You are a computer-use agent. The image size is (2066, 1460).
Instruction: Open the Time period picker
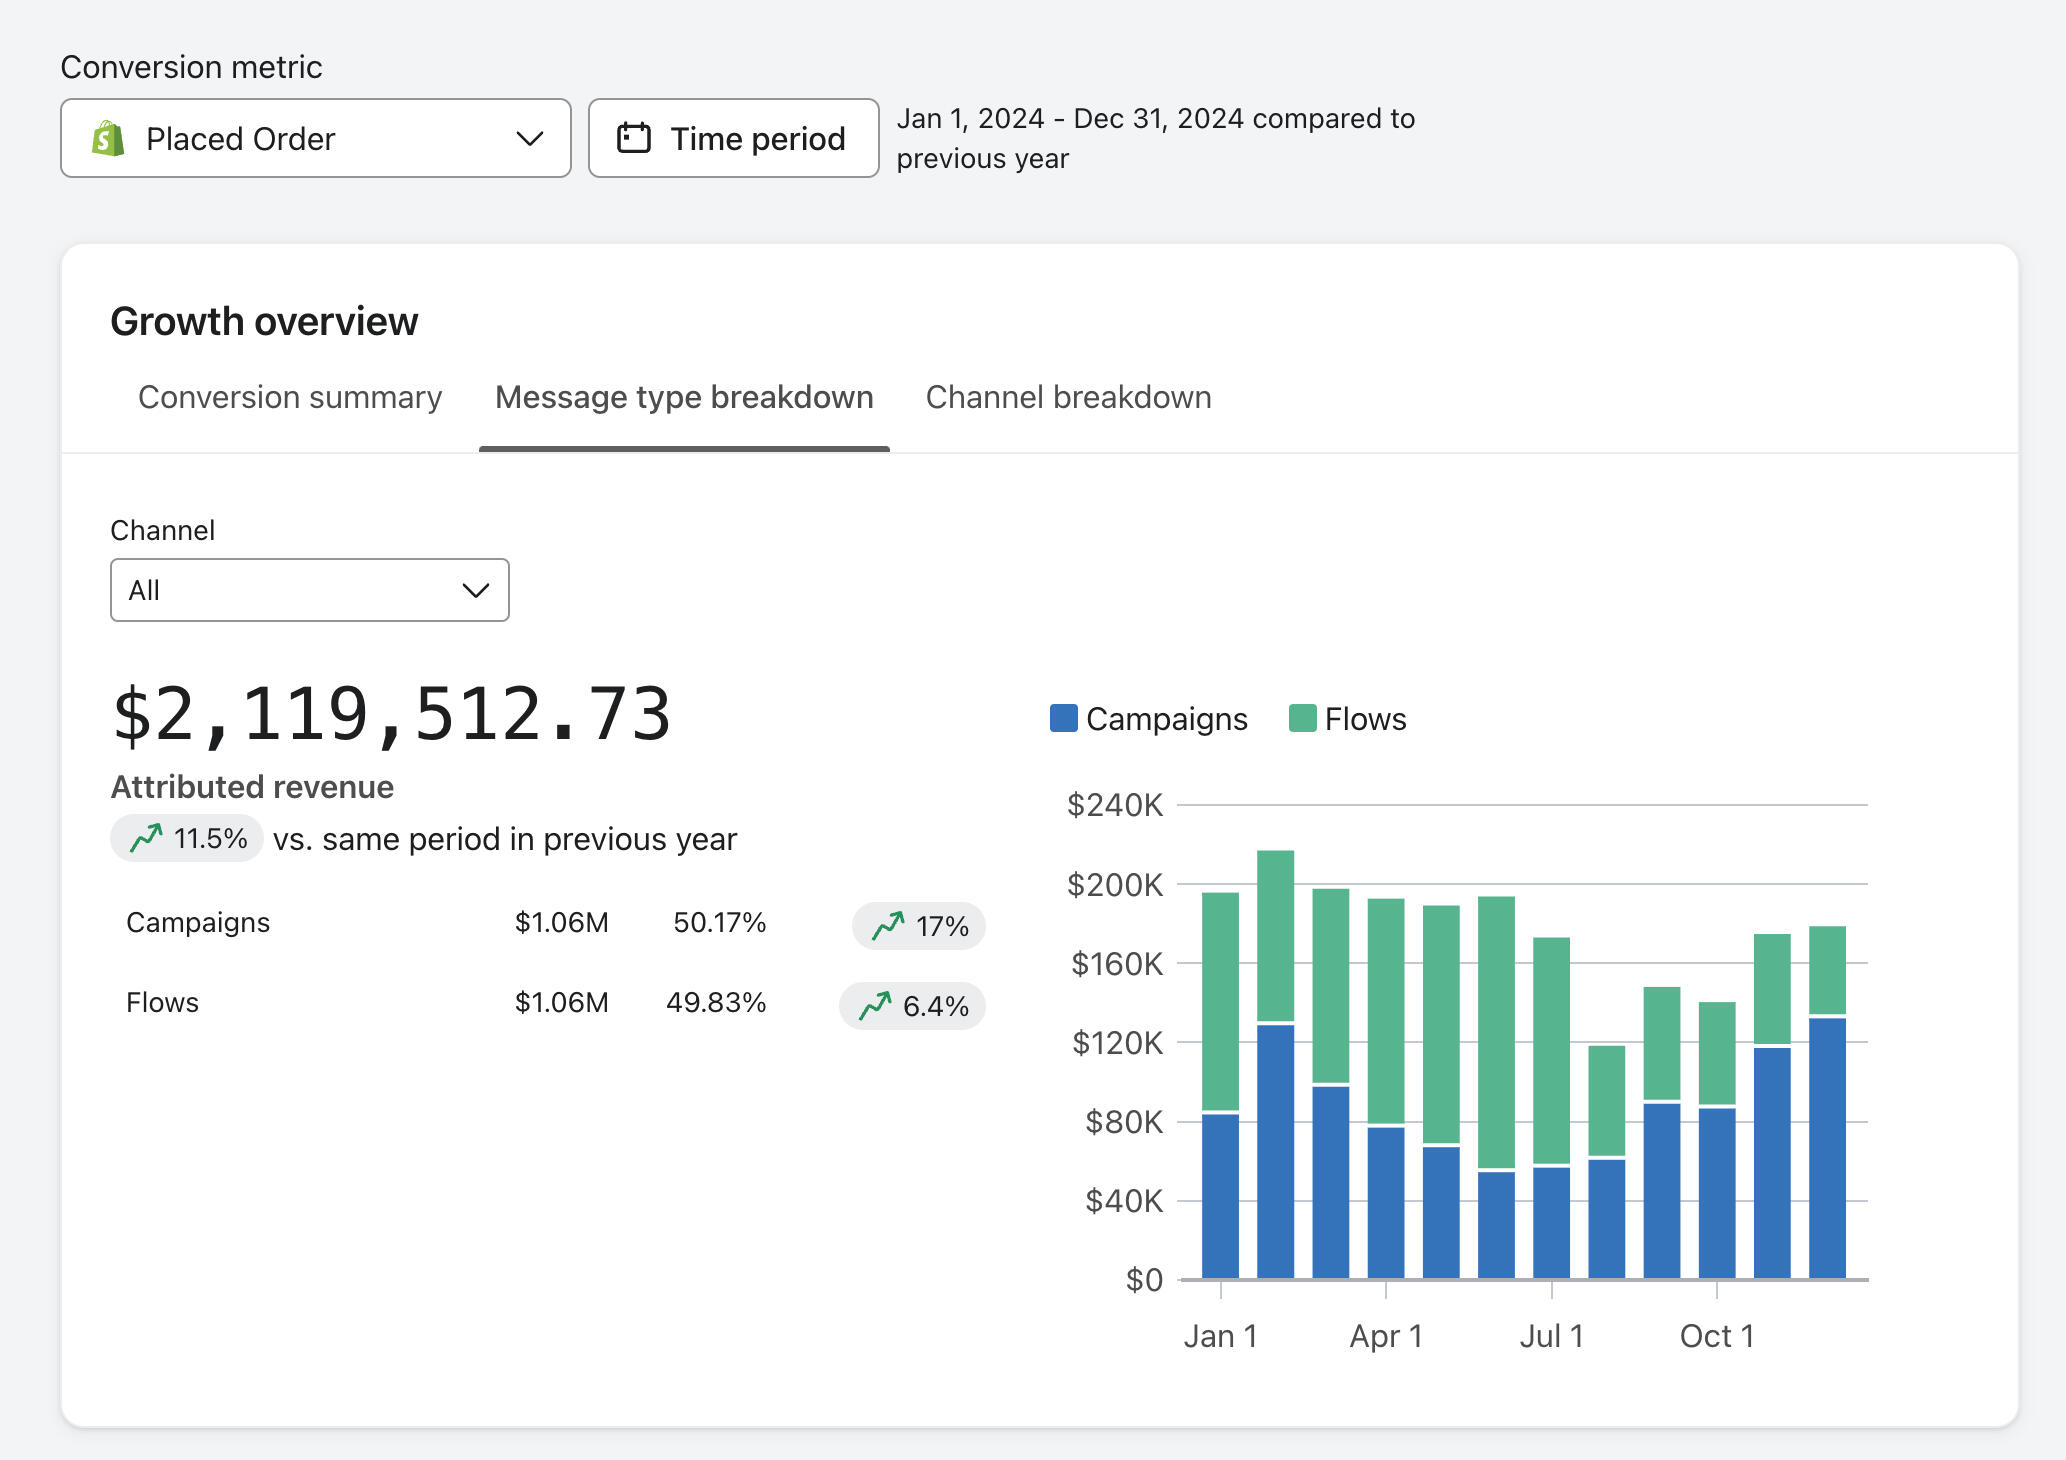733,138
